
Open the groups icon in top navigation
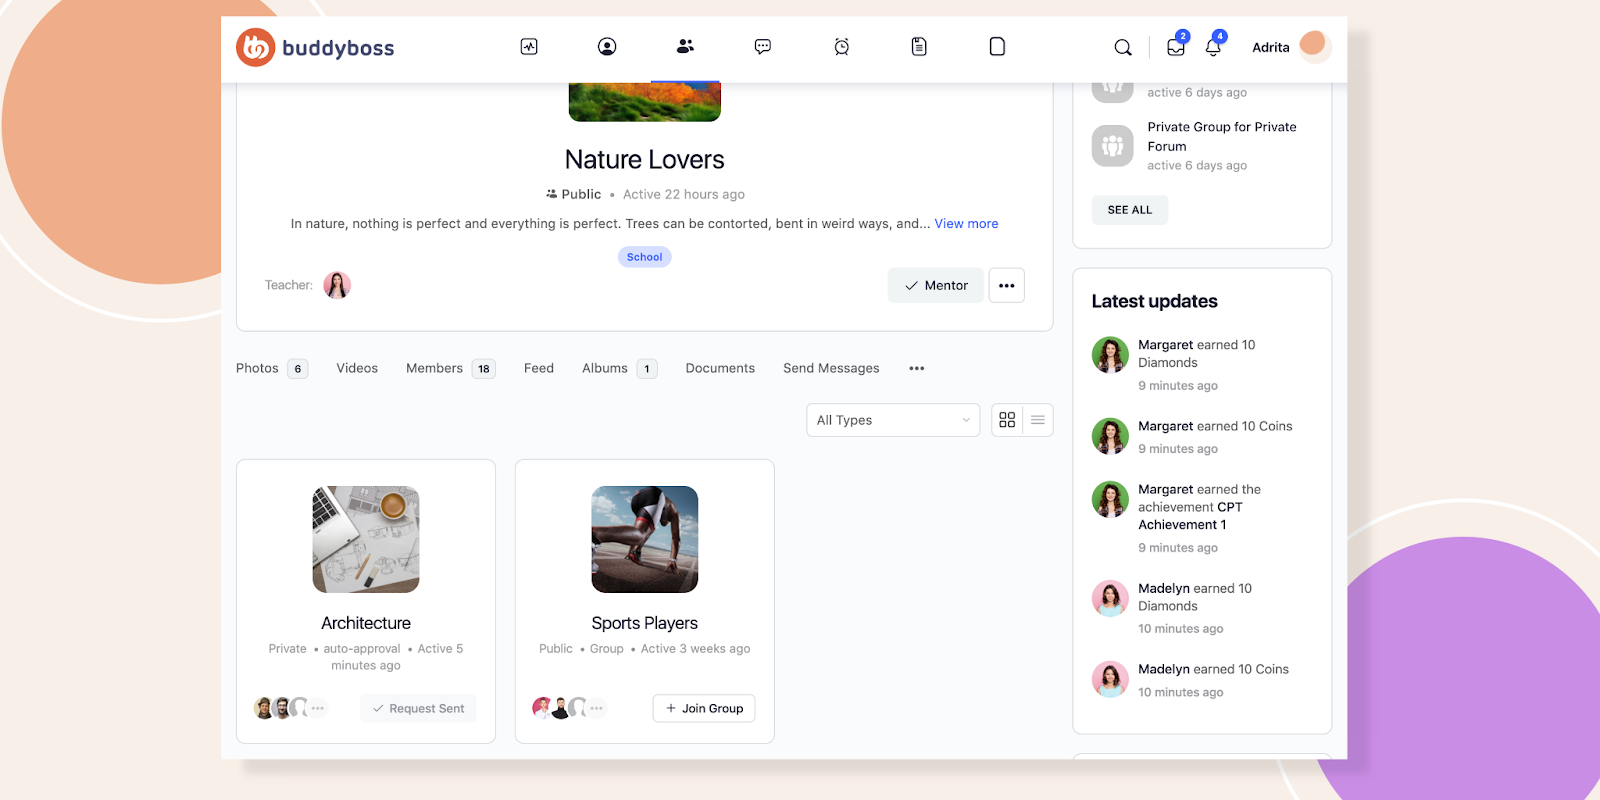[685, 46]
